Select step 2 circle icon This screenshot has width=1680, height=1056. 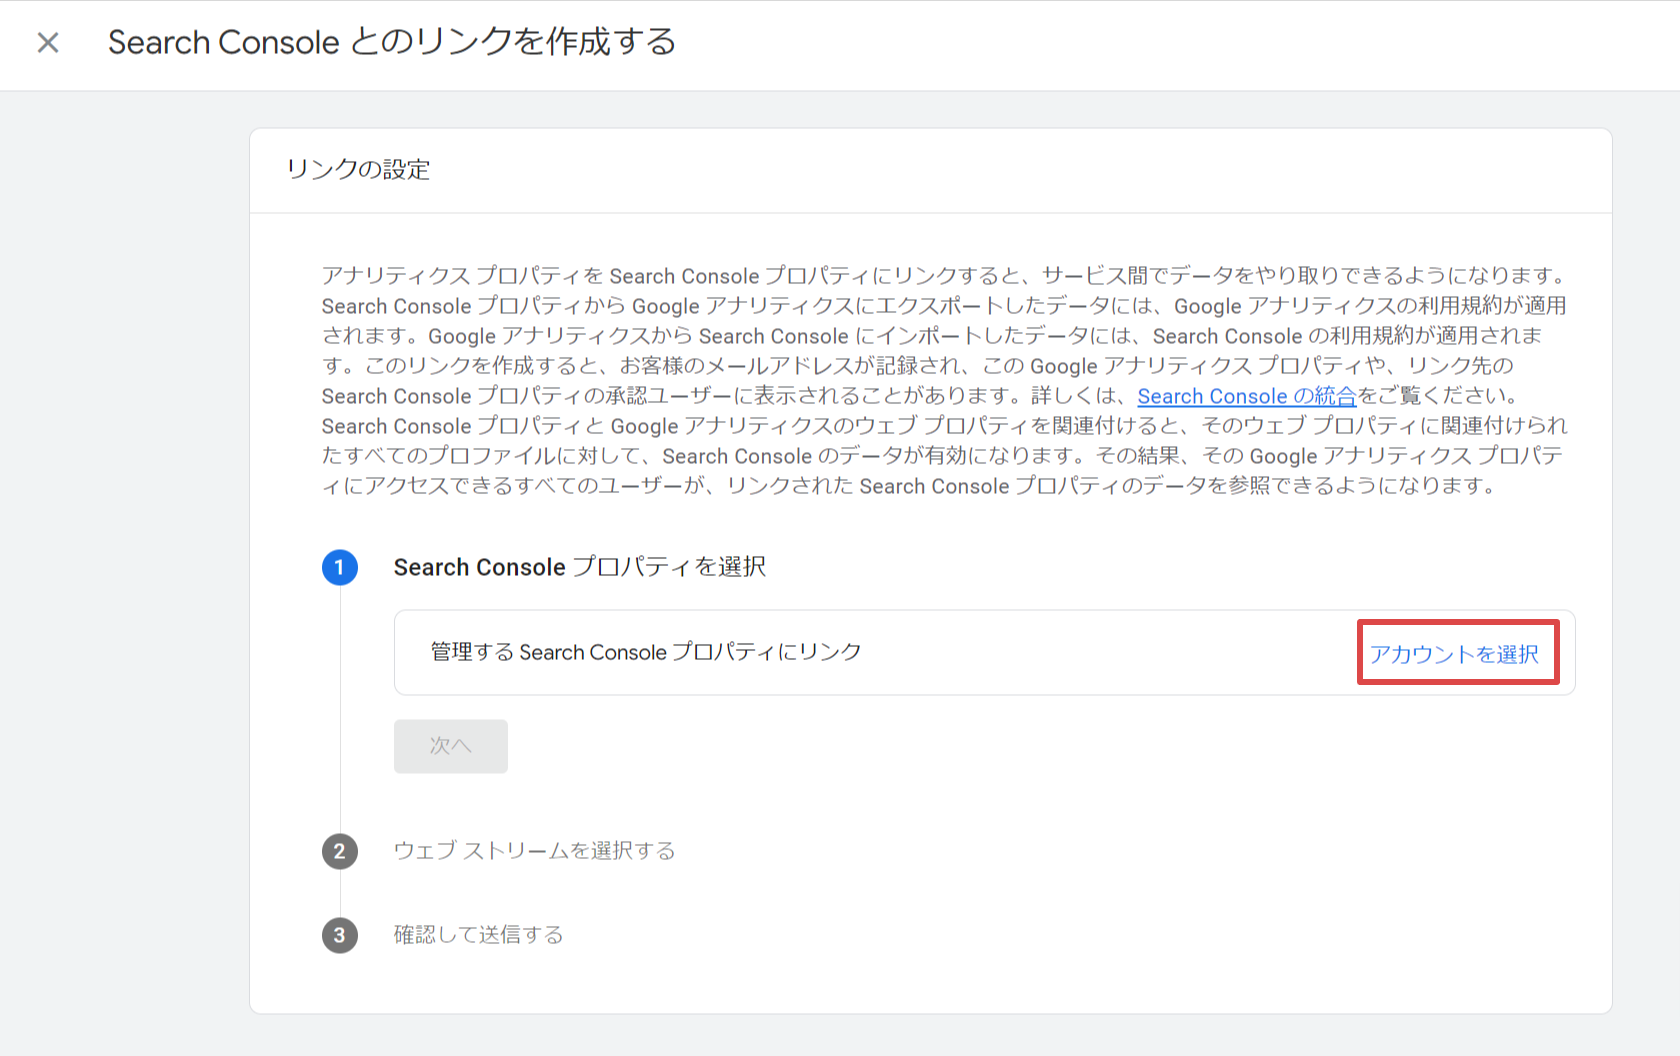pos(340,852)
